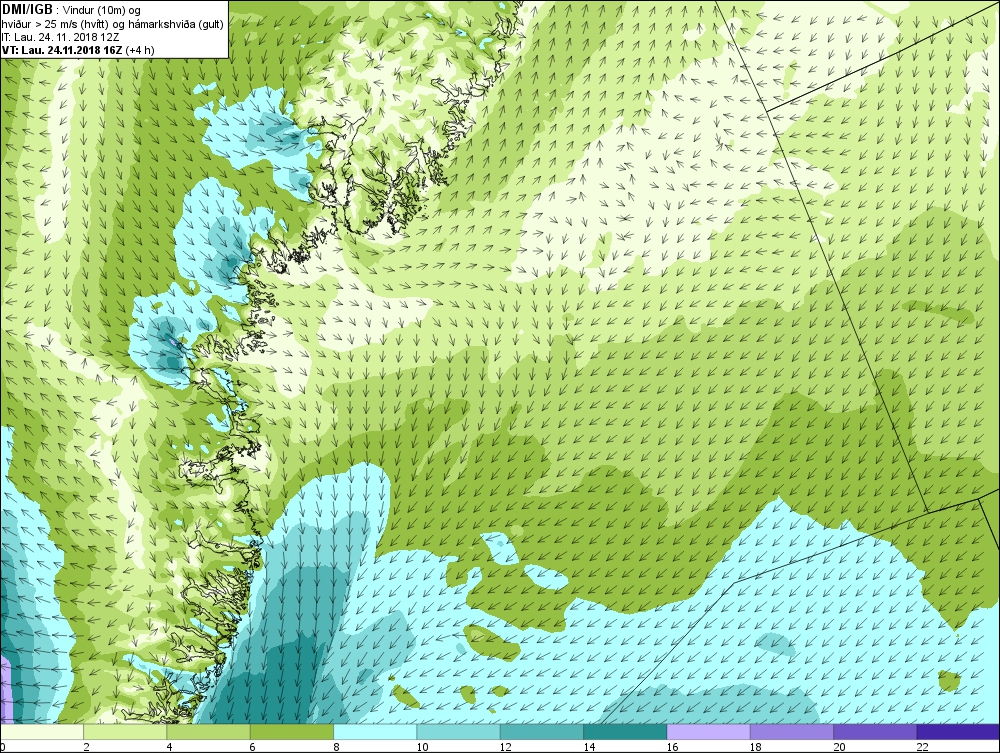Click the 16–18 m/s light purple legend swatch

pyautogui.click(x=708, y=732)
